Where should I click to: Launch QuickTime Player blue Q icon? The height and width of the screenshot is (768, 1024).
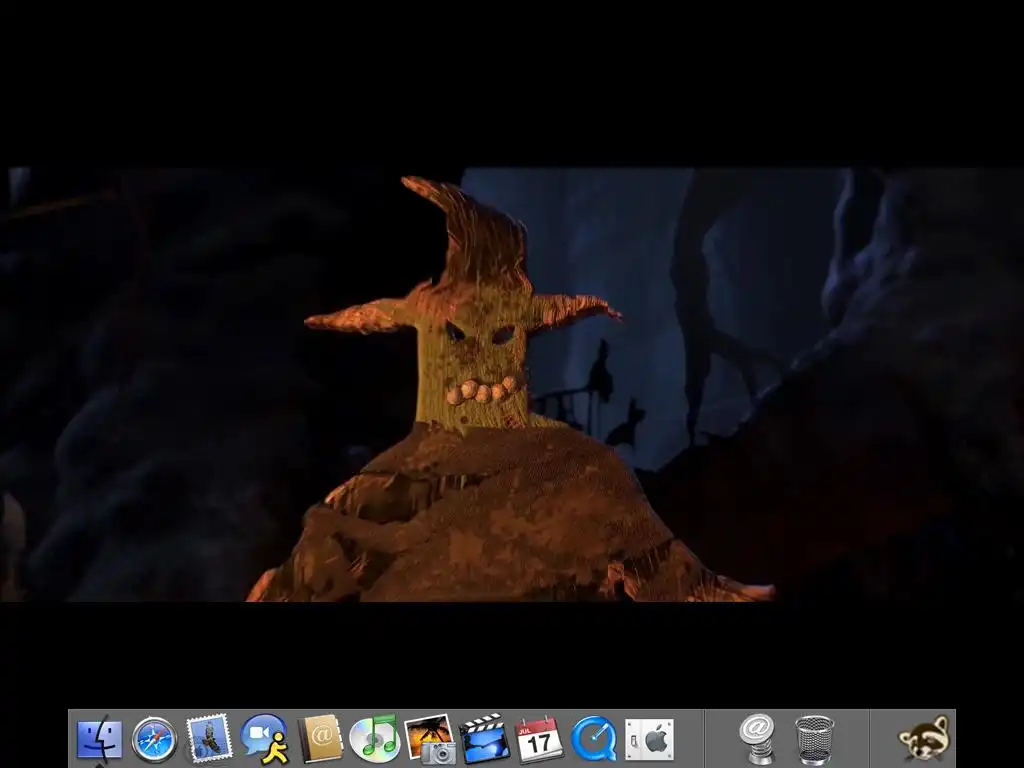point(594,739)
